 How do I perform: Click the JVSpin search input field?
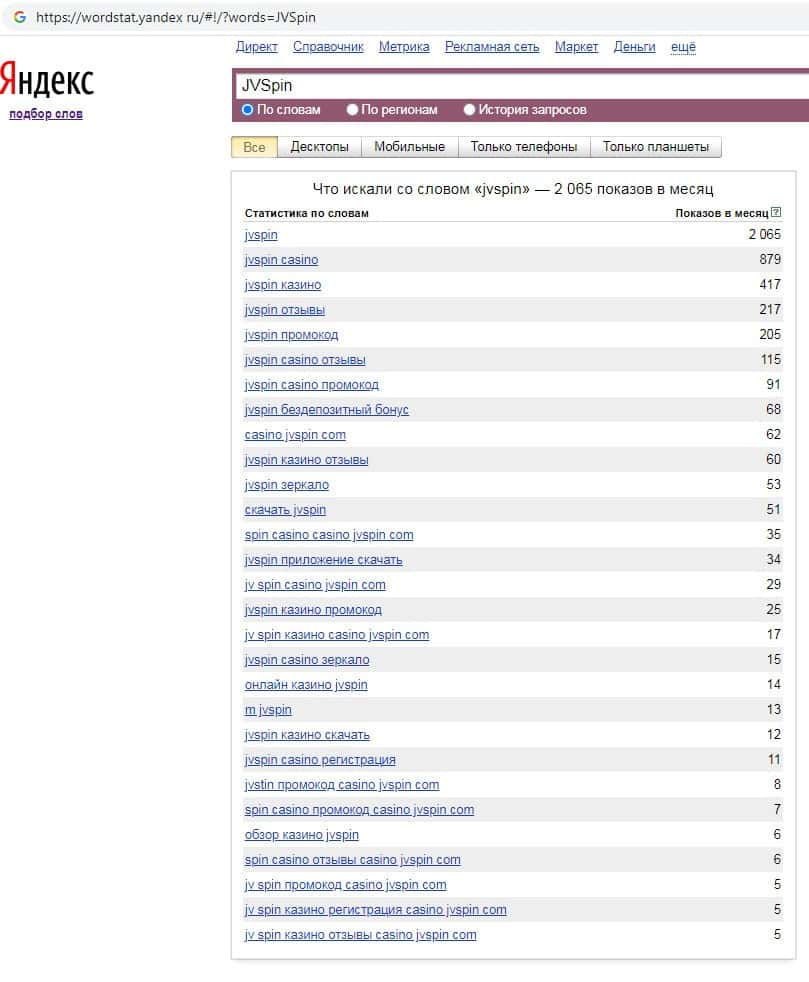click(522, 86)
